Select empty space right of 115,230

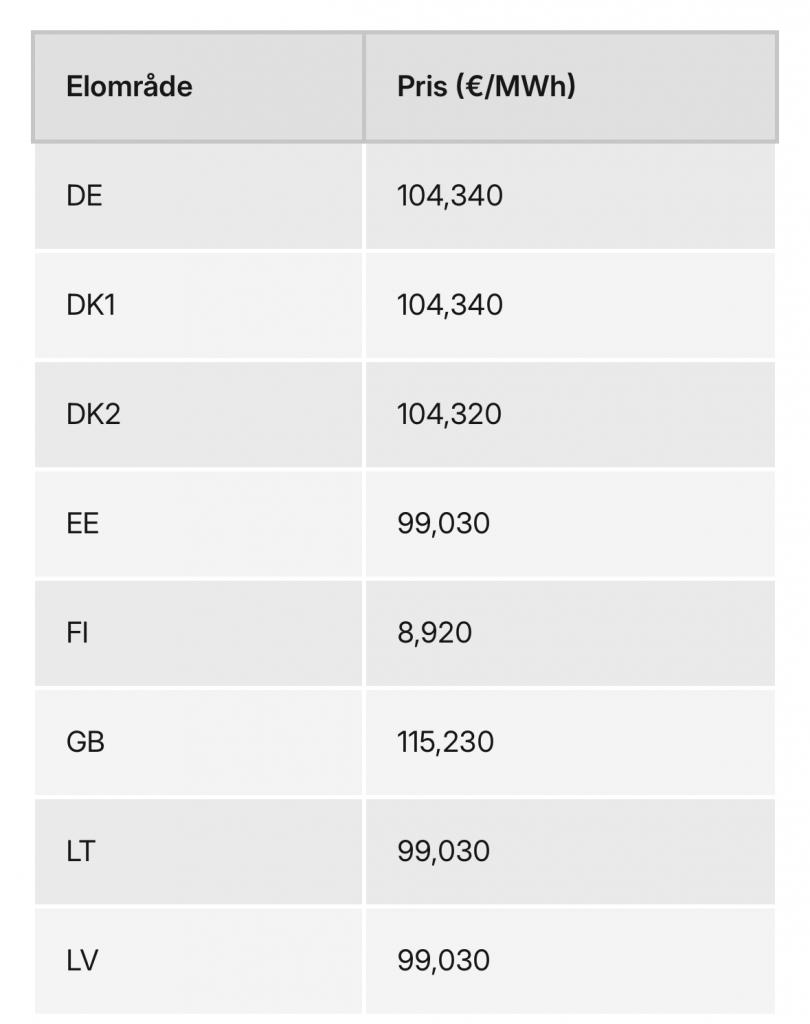click(x=635, y=743)
